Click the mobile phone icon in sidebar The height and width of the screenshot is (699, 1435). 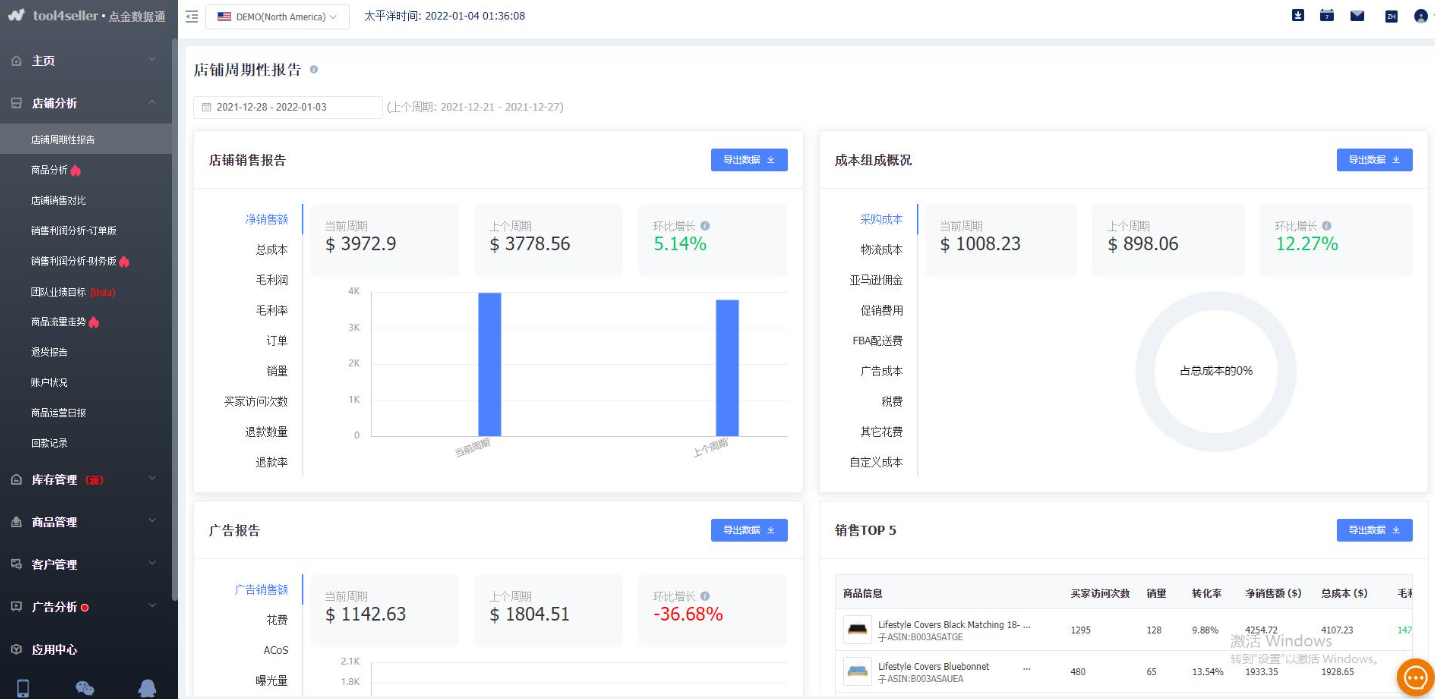click(x=23, y=688)
